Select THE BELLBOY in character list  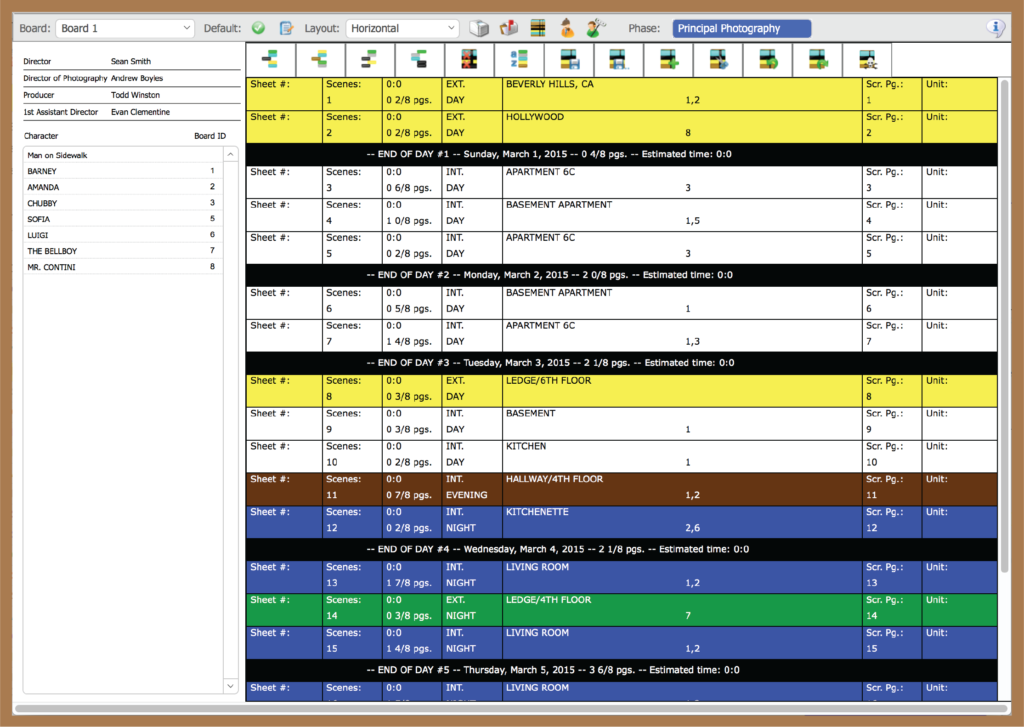pyautogui.click(x=123, y=251)
